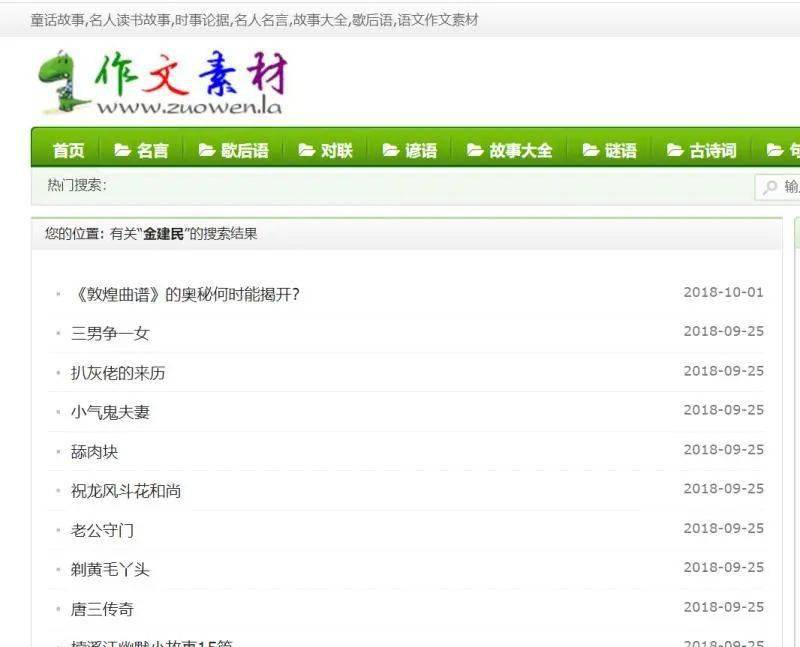Image resolution: width=800 pixels, height=647 pixels.
Task: Go to the 首页 home tab
Action: [x=68, y=151]
